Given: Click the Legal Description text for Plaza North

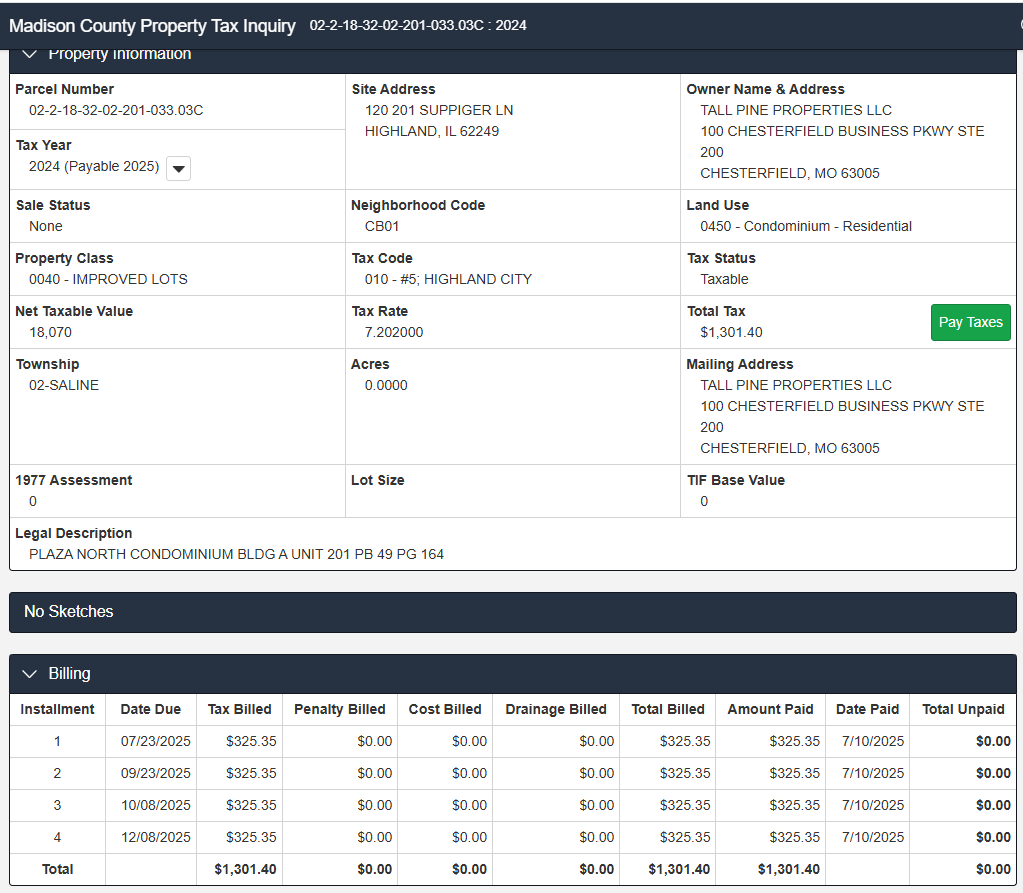Looking at the screenshot, I should pyautogui.click(x=236, y=554).
